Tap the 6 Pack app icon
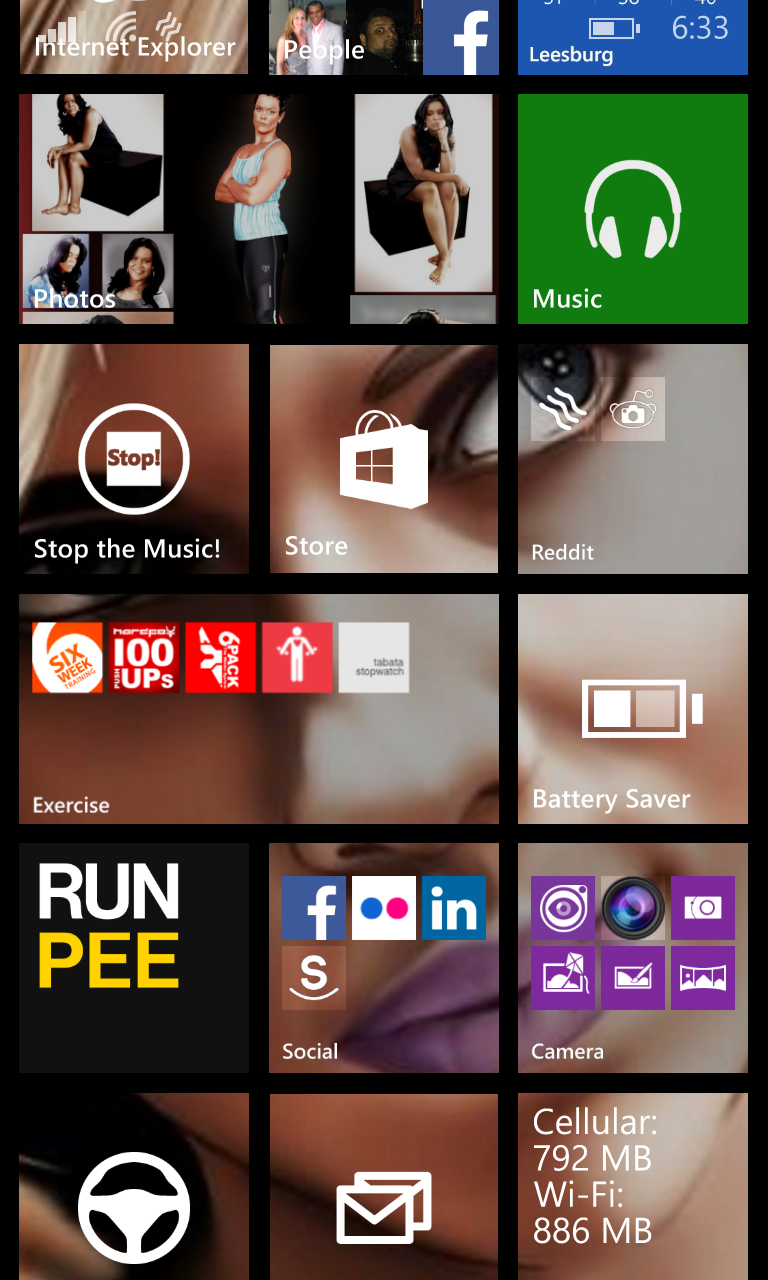This screenshot has width=768, height=1280. point(221,658)
